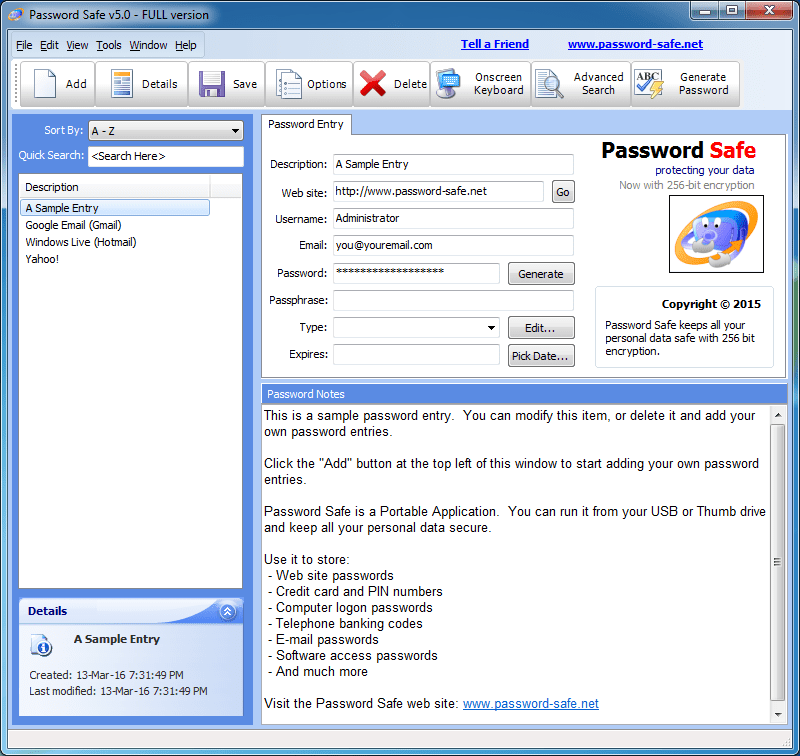Click the Add entry page icon
This screenshot has height=756, width=800.
[x=45, y=84]
